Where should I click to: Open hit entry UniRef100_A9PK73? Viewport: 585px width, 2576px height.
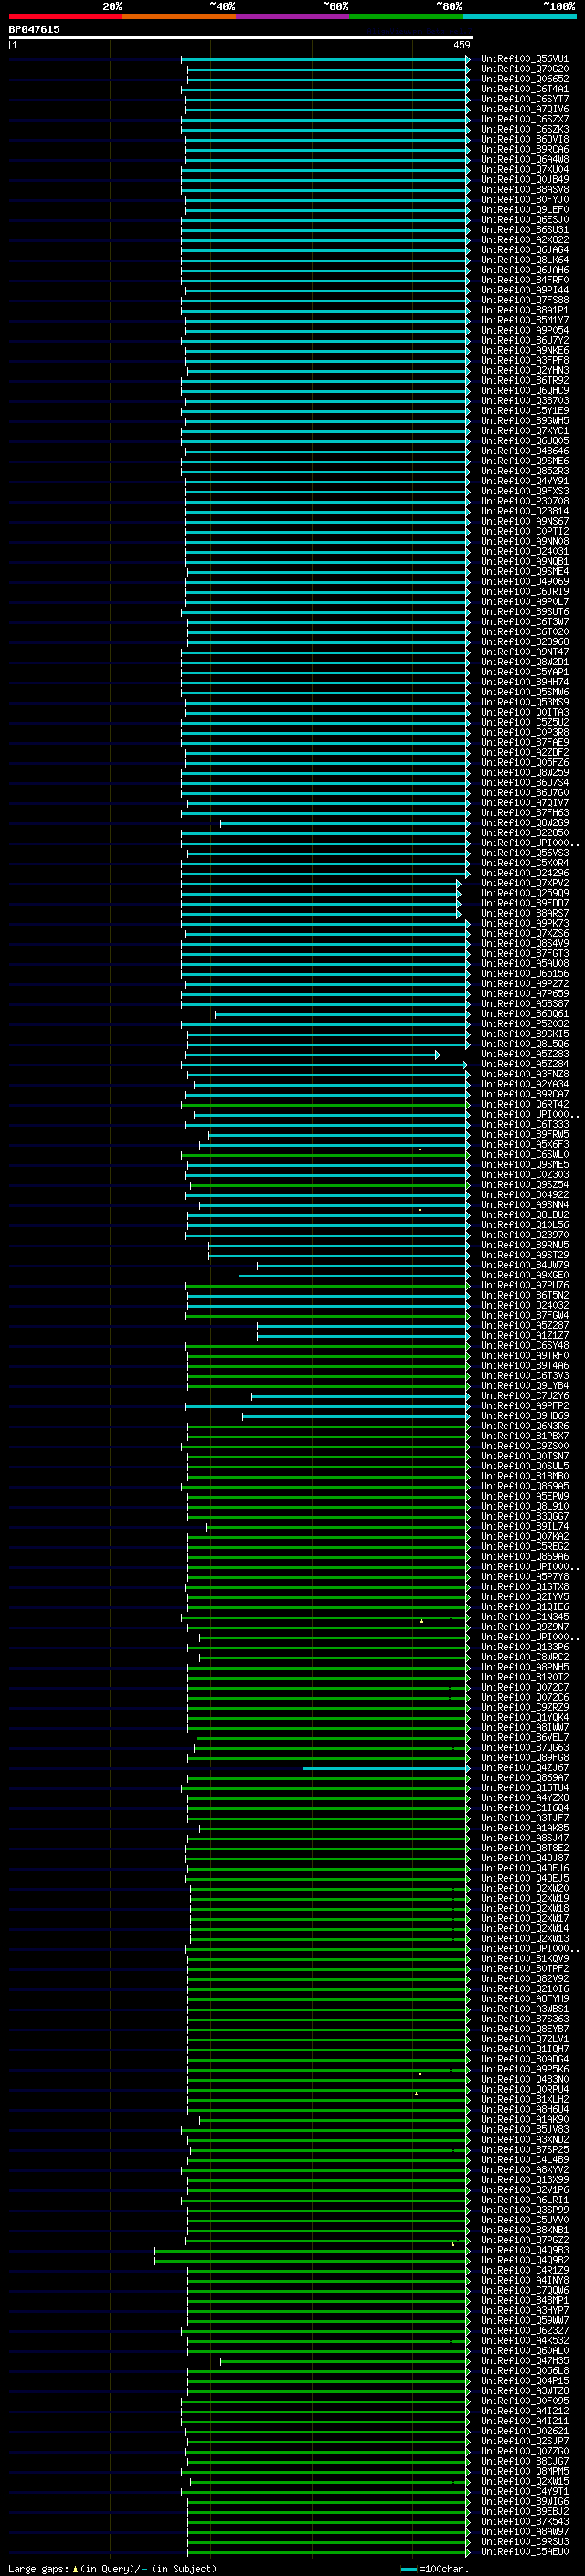click(x=524, y=923)
